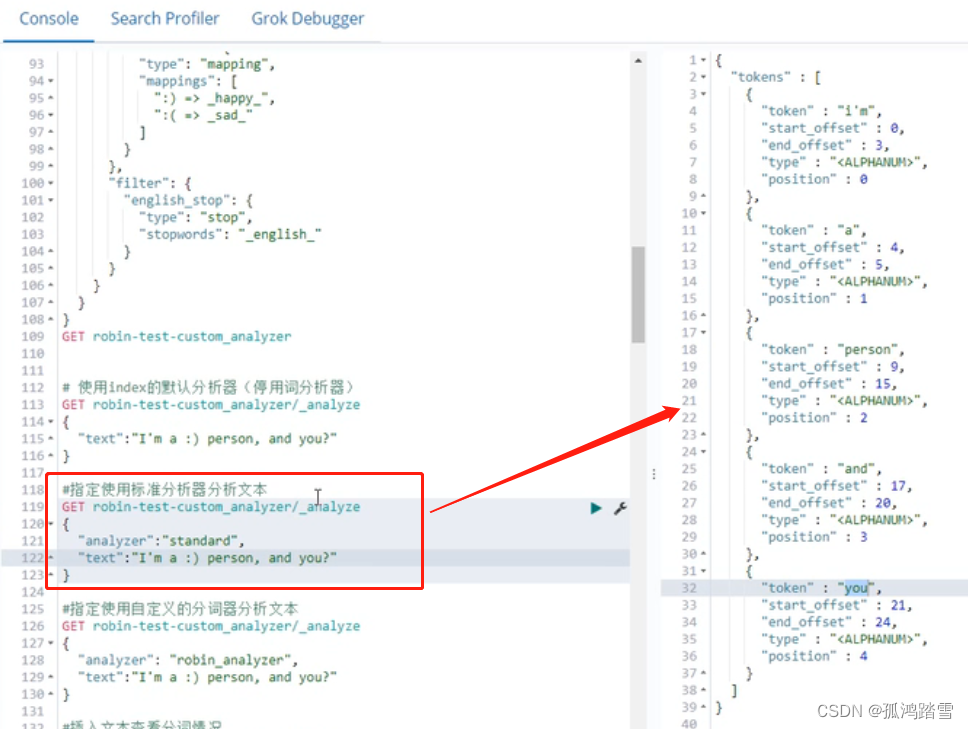
Task: Open the Grok Debugger tab
Action: (307, 19)
